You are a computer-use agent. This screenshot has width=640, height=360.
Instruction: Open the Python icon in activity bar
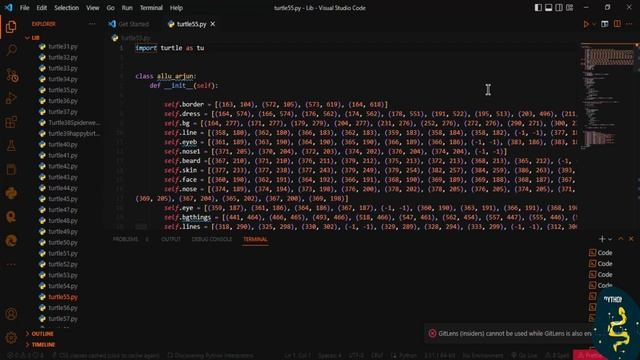11,193
